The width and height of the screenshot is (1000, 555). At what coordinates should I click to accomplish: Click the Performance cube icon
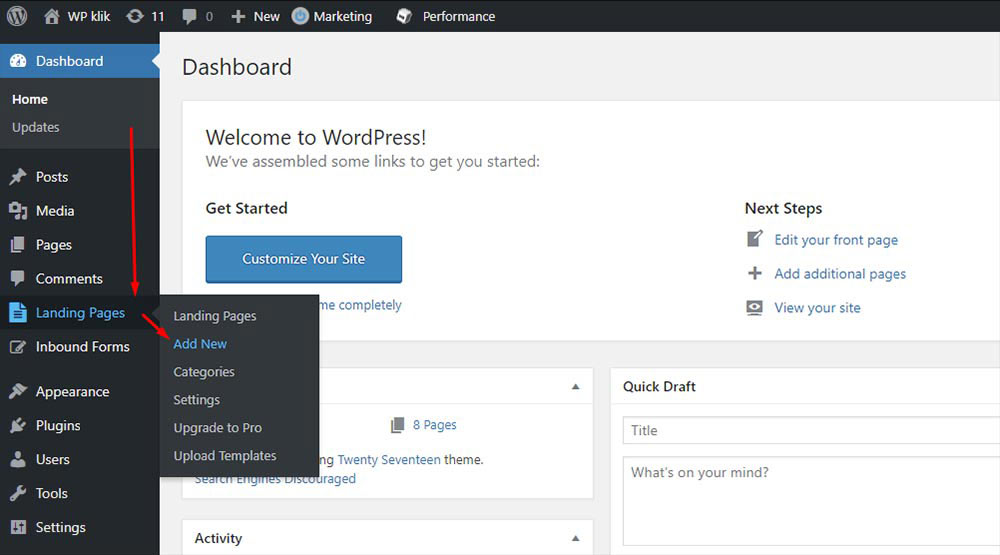pos(404,16)
